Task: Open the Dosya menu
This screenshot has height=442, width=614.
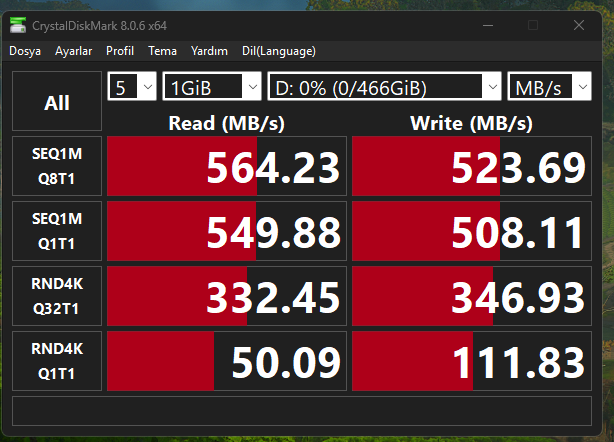Action: (25, 51)
